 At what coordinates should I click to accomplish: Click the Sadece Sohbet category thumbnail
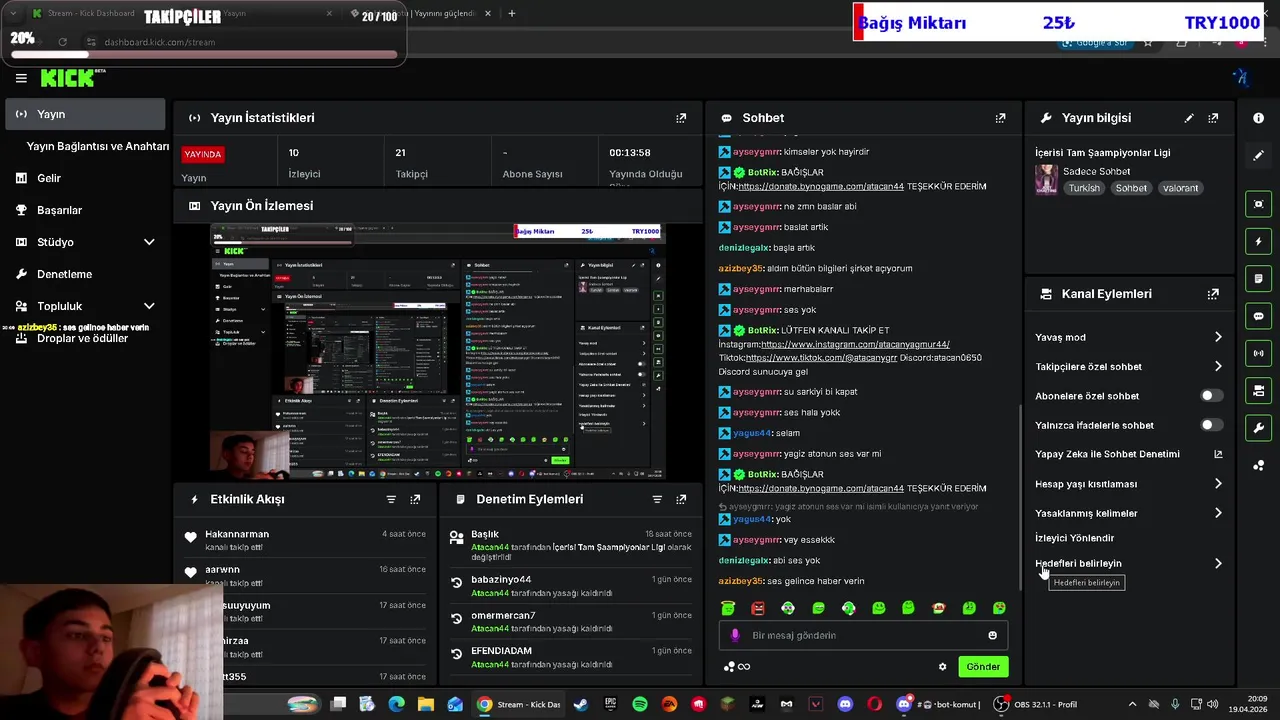(x=1046, y=180)
